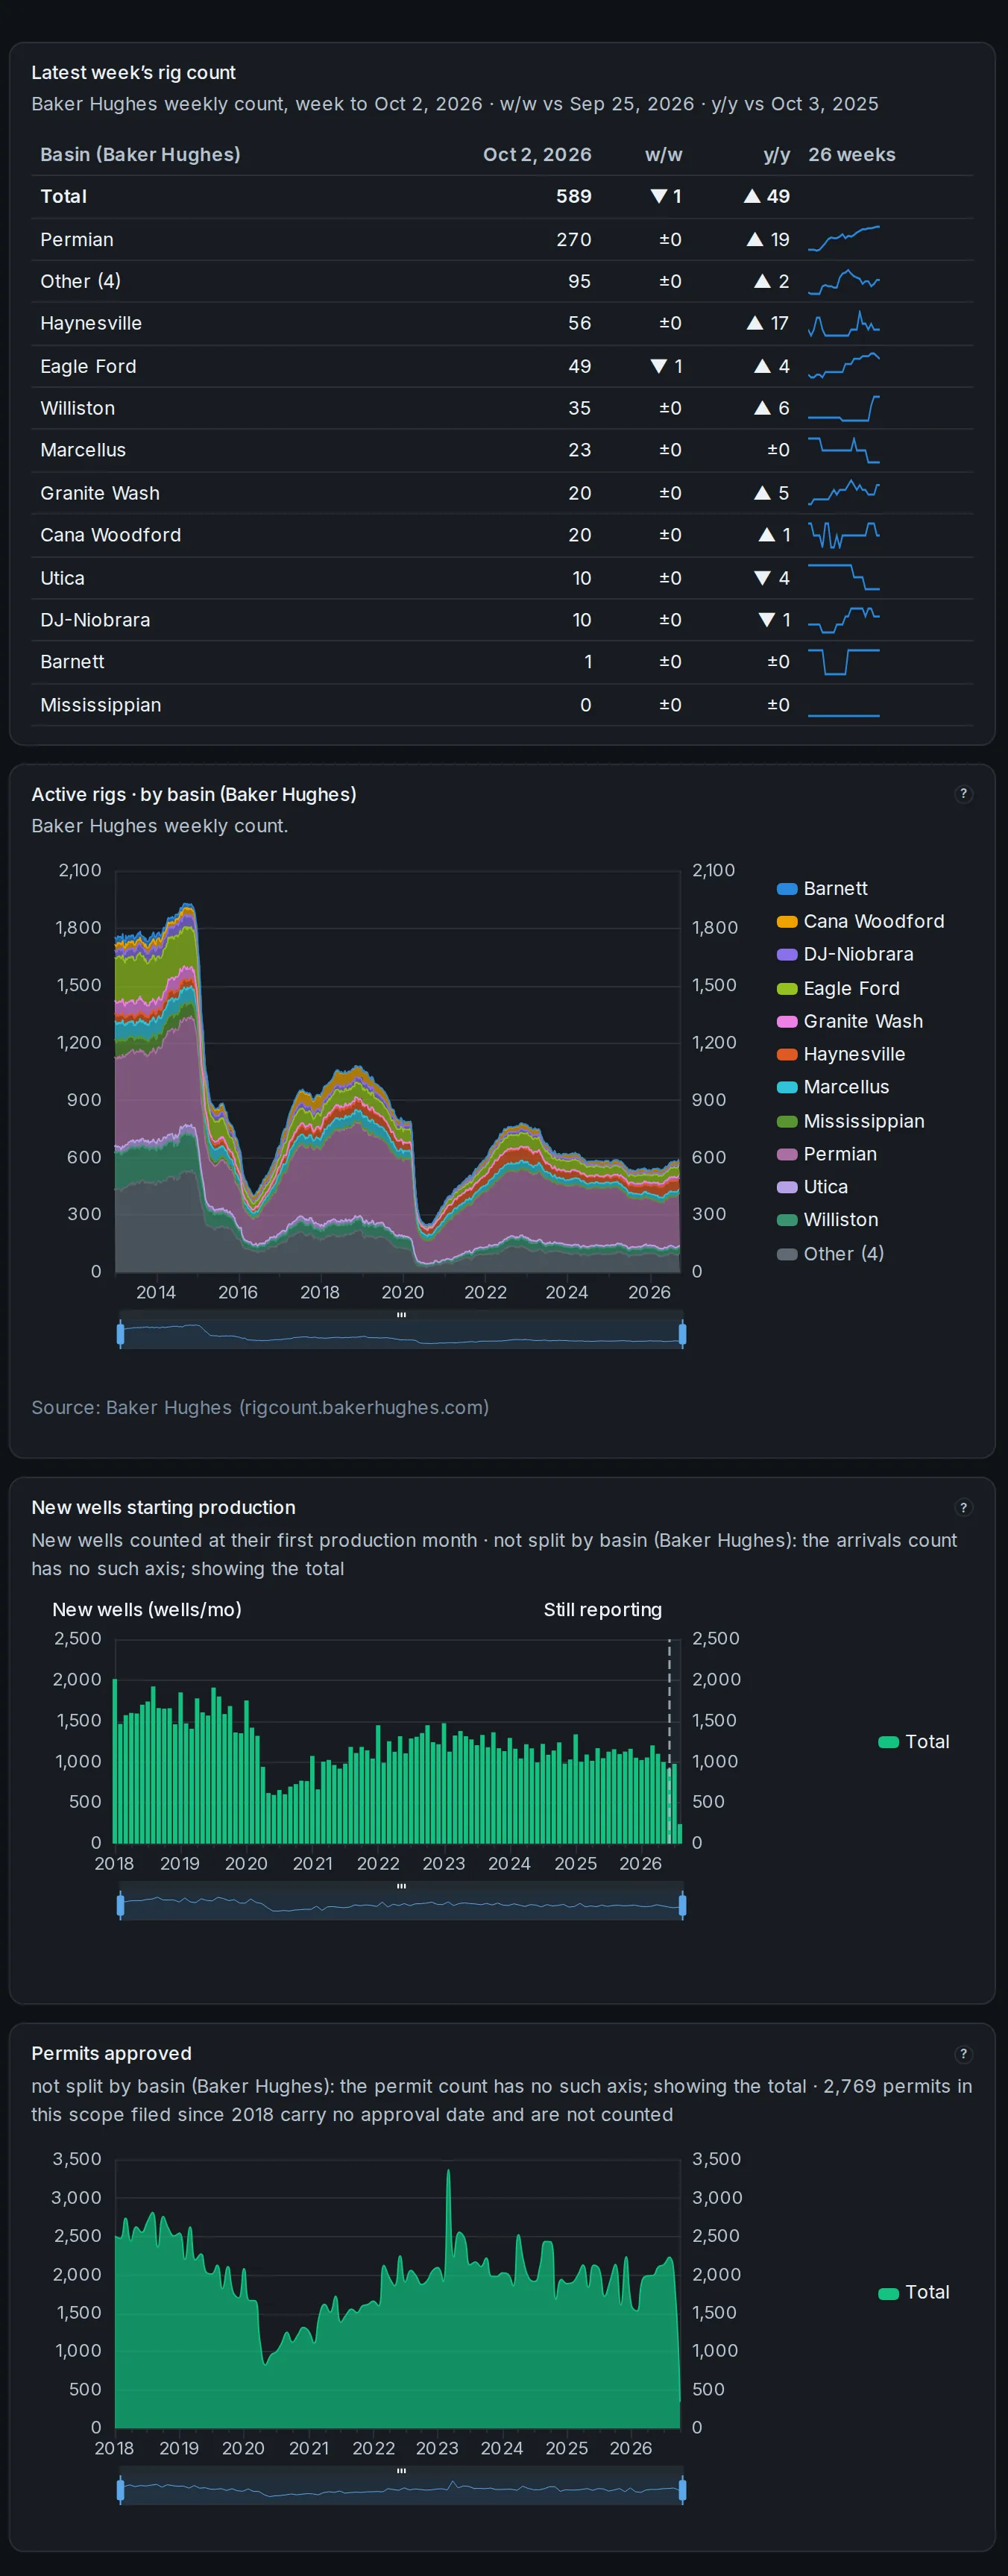Click Williston 26-week sparkline

coord(844,408)
